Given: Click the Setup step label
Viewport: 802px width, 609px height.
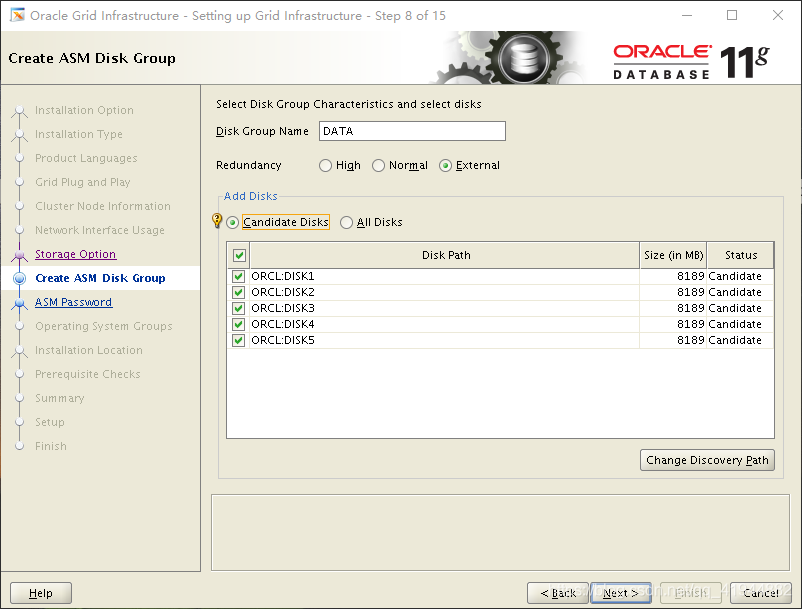Looking at the screenshot, I should [50, 422].
